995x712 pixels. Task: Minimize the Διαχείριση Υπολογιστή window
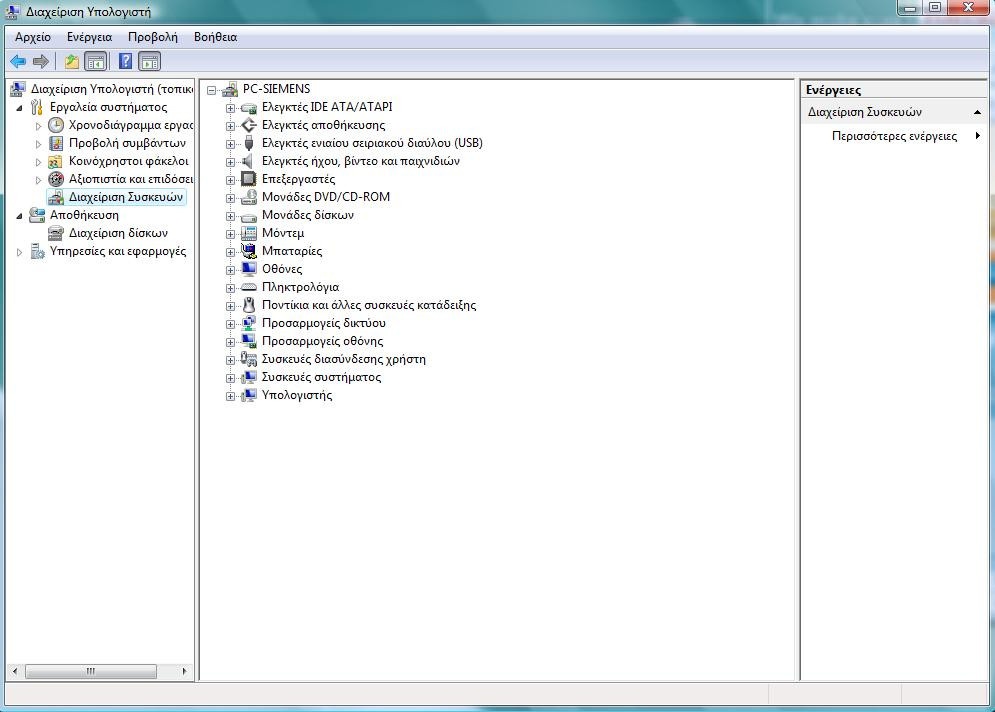pos(910,8)
